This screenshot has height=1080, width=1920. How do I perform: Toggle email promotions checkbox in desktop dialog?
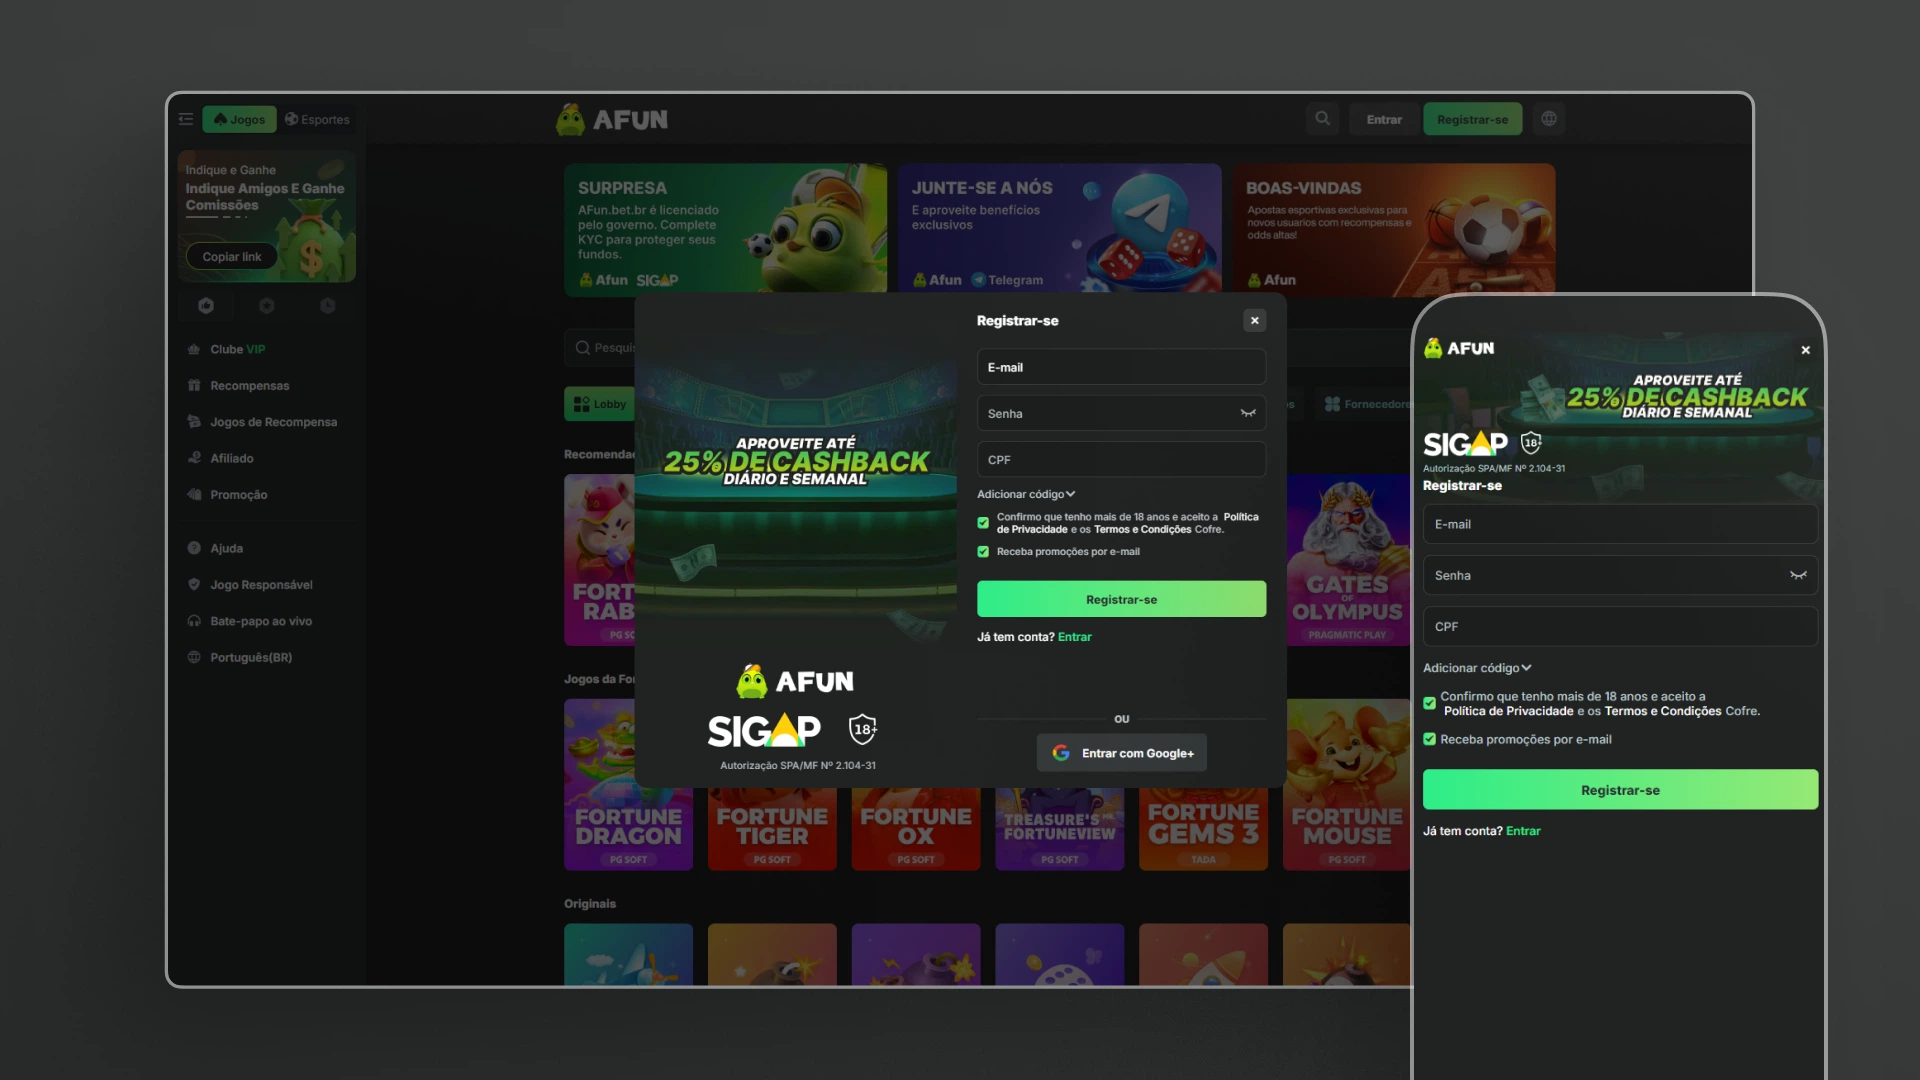[983, 552]
